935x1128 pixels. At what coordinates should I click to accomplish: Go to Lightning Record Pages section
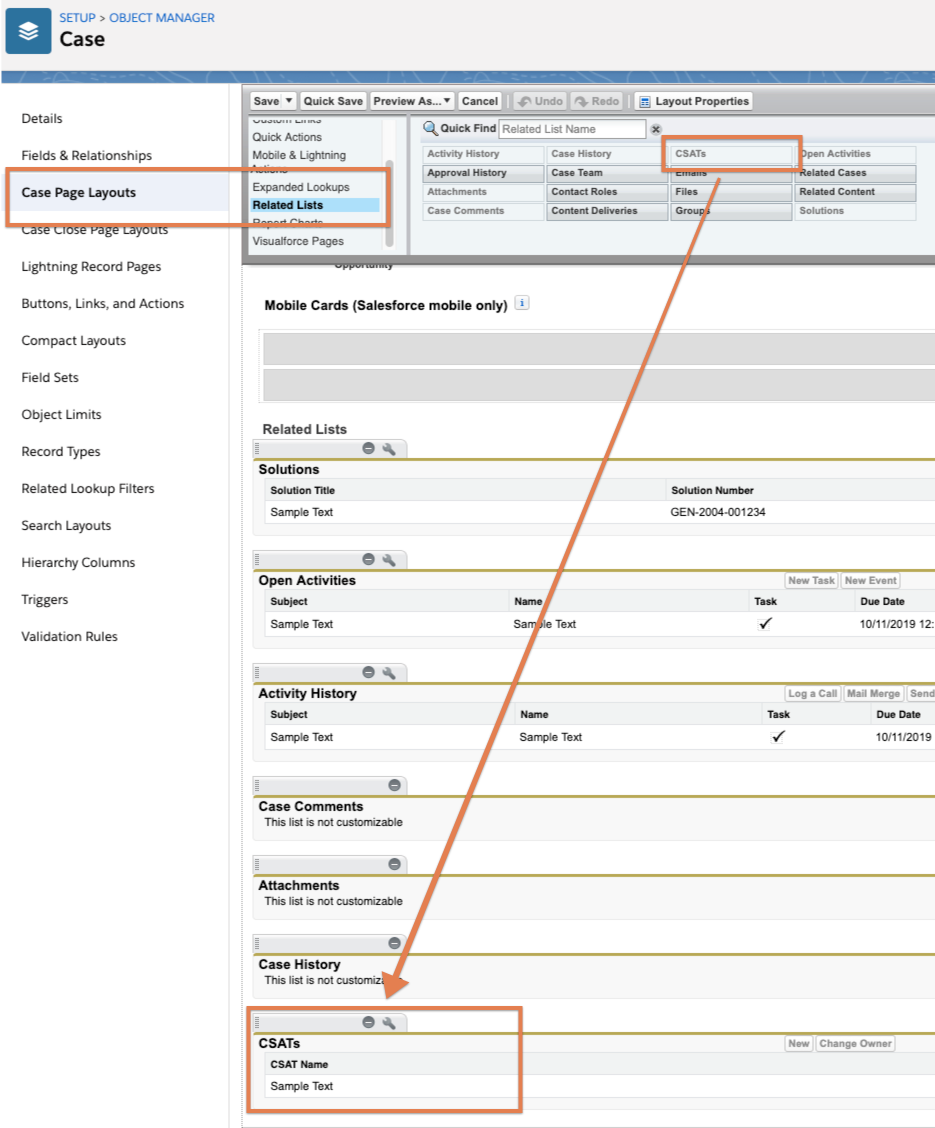[x=91, y=266]
